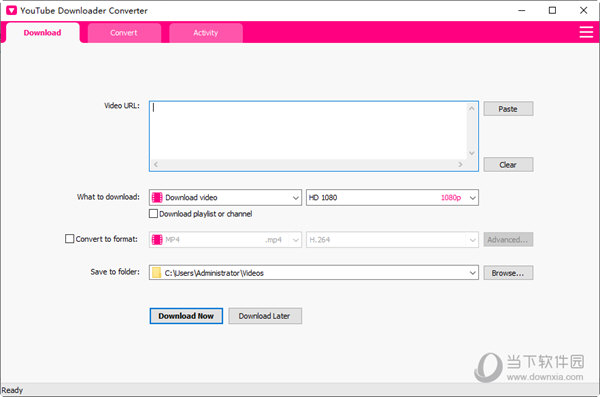Click the Browse... button
The width and height of the screenshot is (600, 397).
pyautogui.click(x=508, y=273)
